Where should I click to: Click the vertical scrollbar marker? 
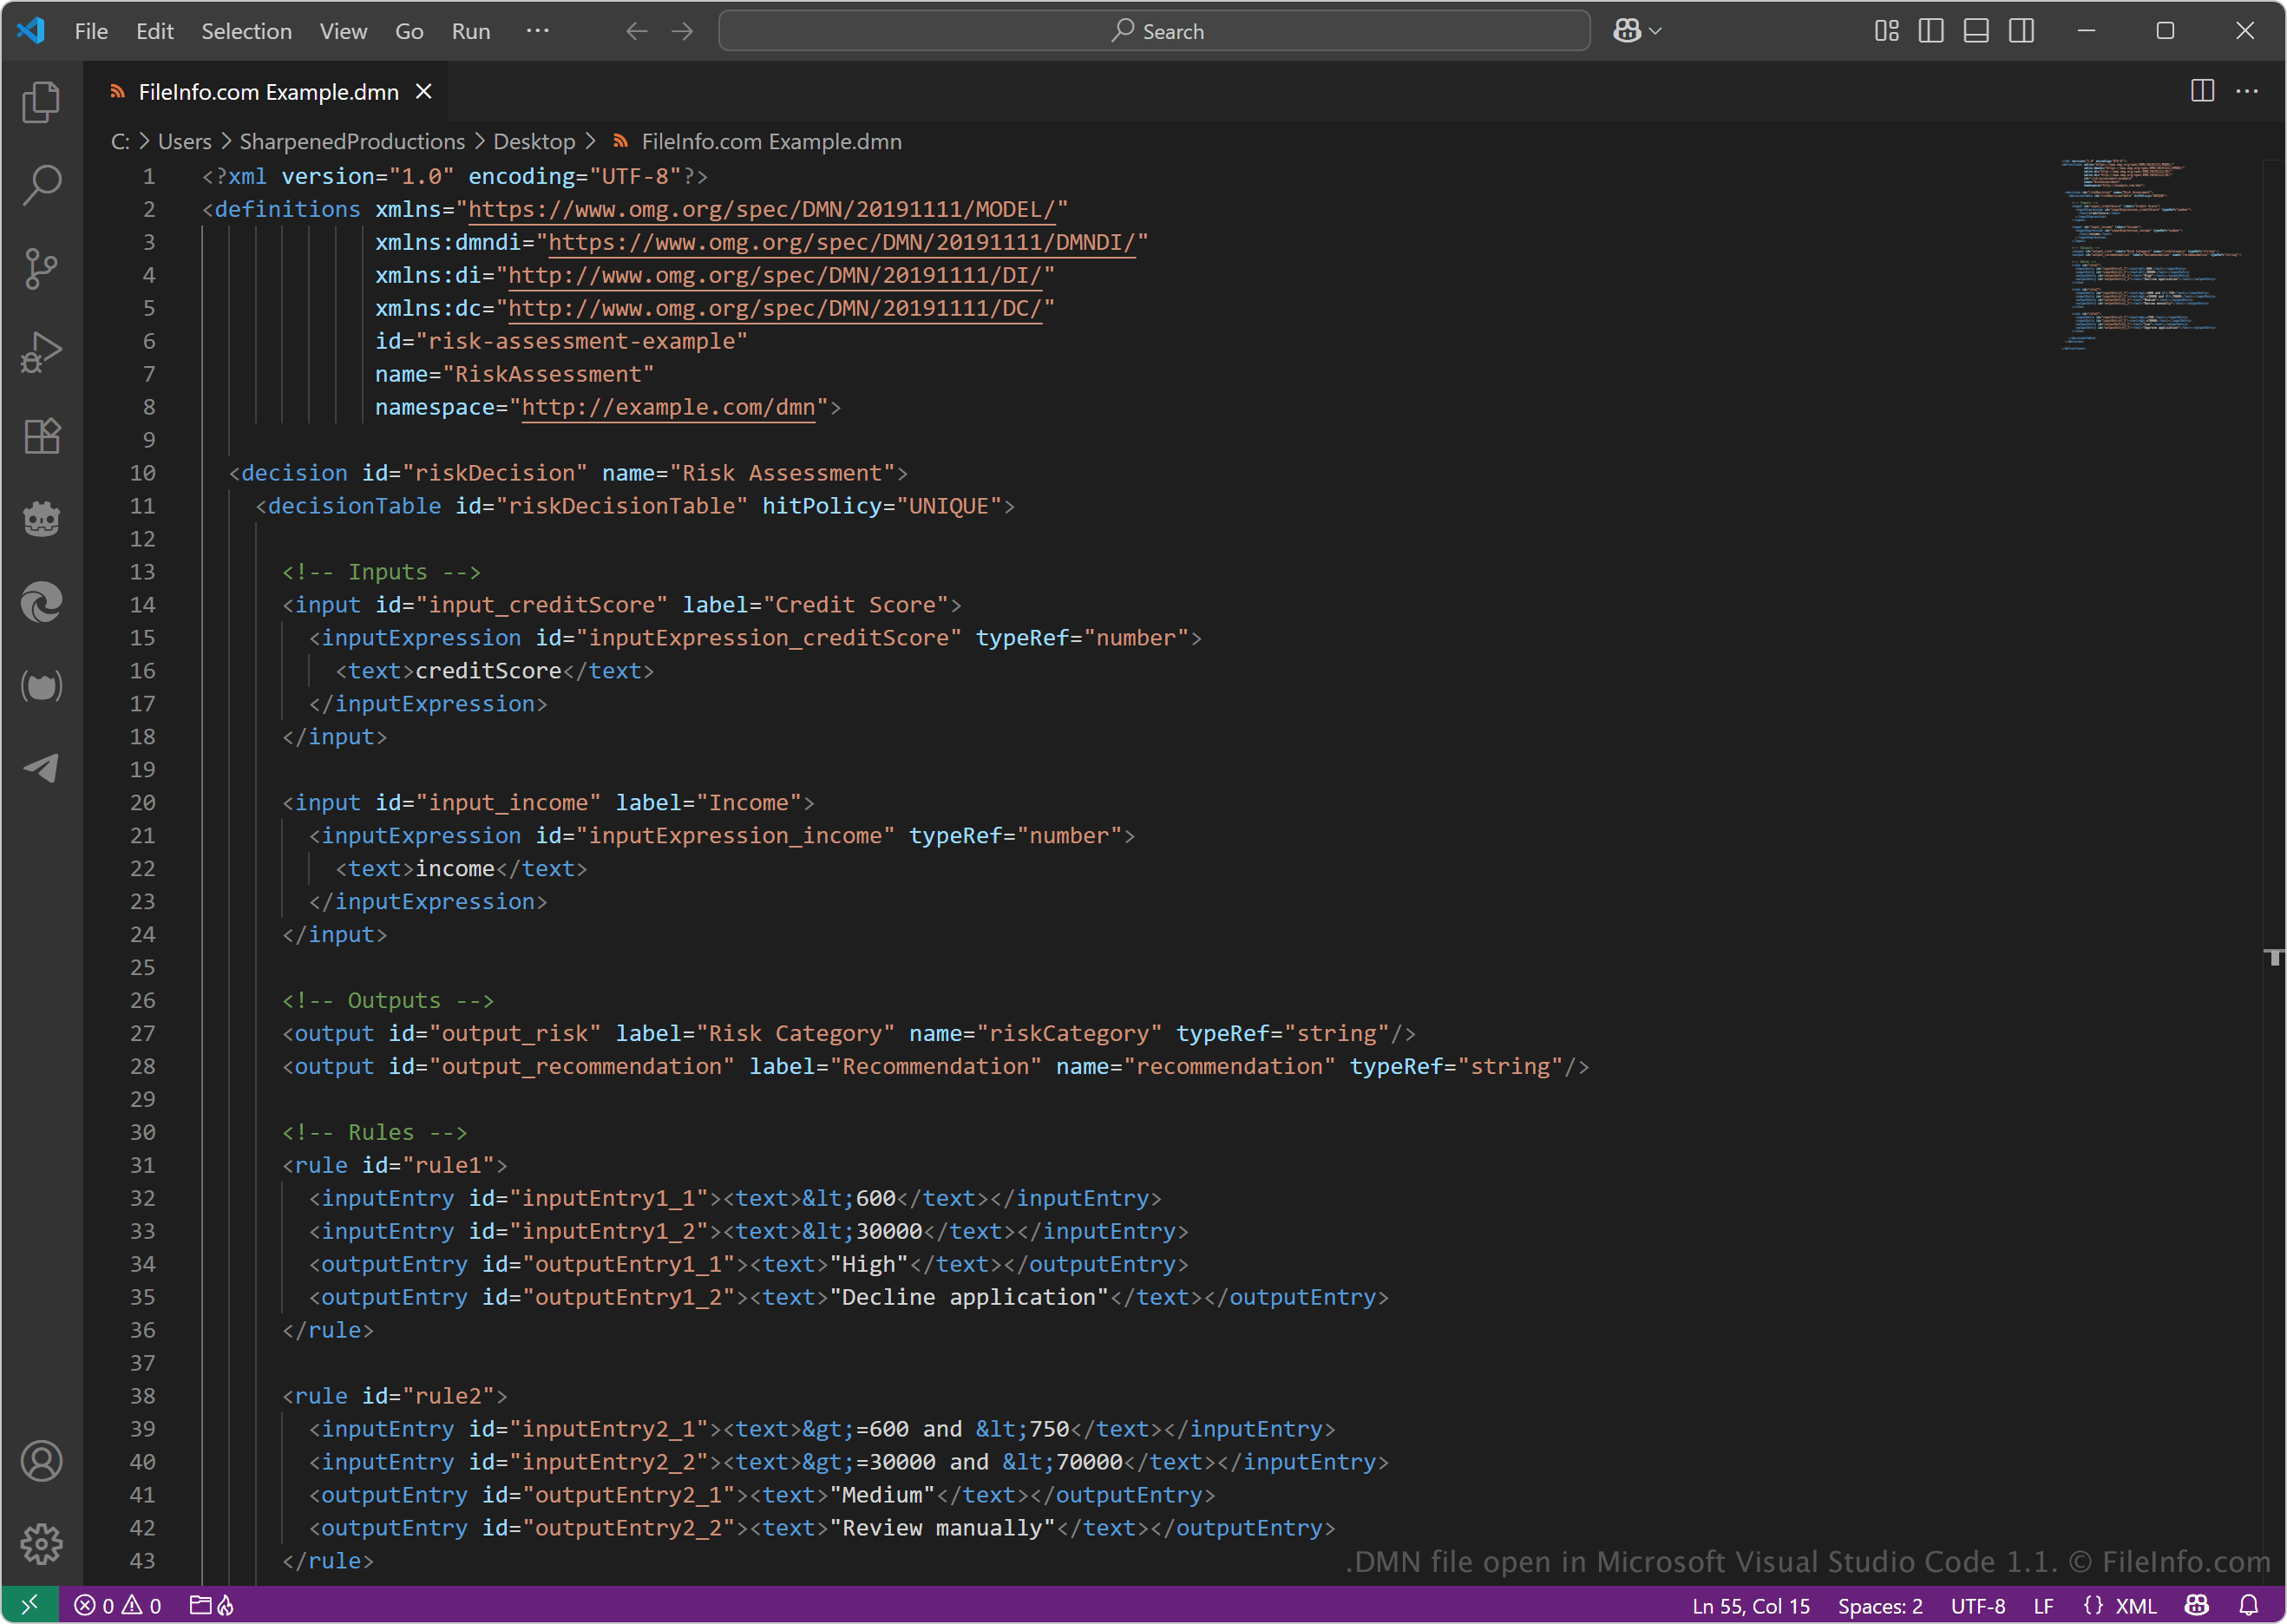pyautogui.click(x=2274, y=957)
